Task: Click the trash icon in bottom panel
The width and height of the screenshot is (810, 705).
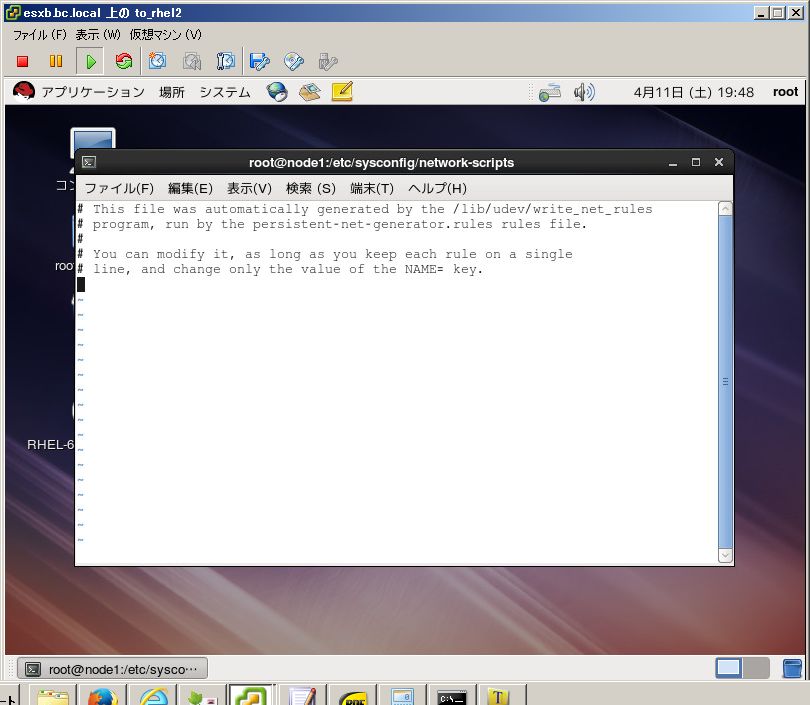Action: click(x=792, y=668)
